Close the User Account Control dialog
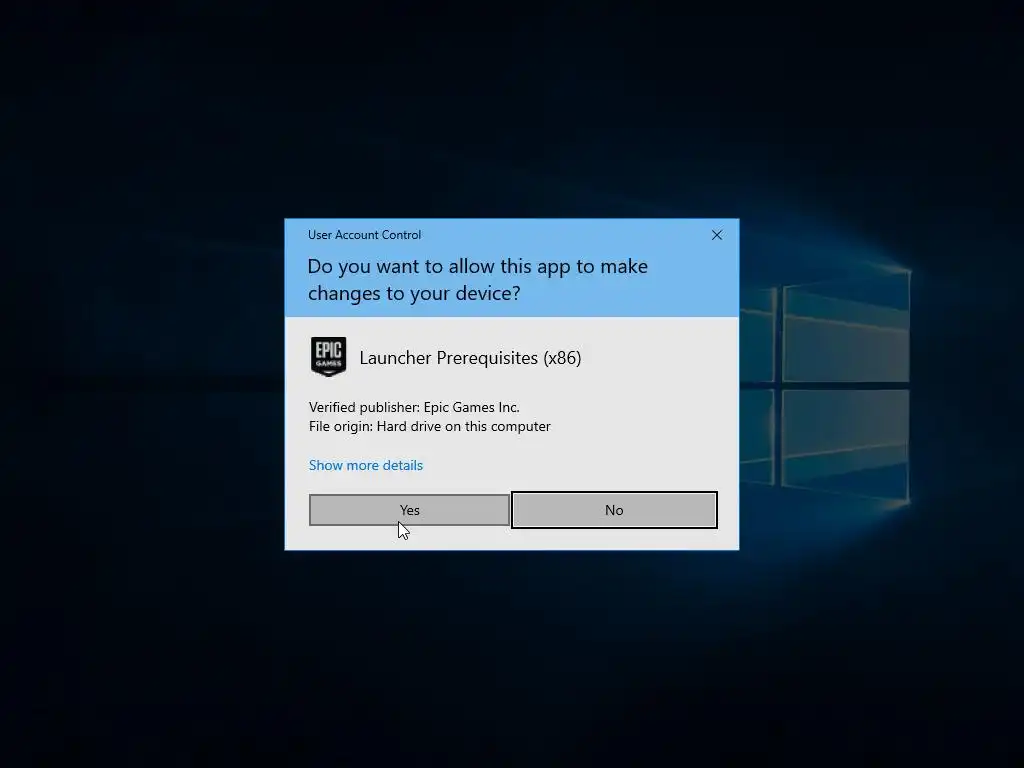Viewport: 1024px width, 768px height. [716, 235]
